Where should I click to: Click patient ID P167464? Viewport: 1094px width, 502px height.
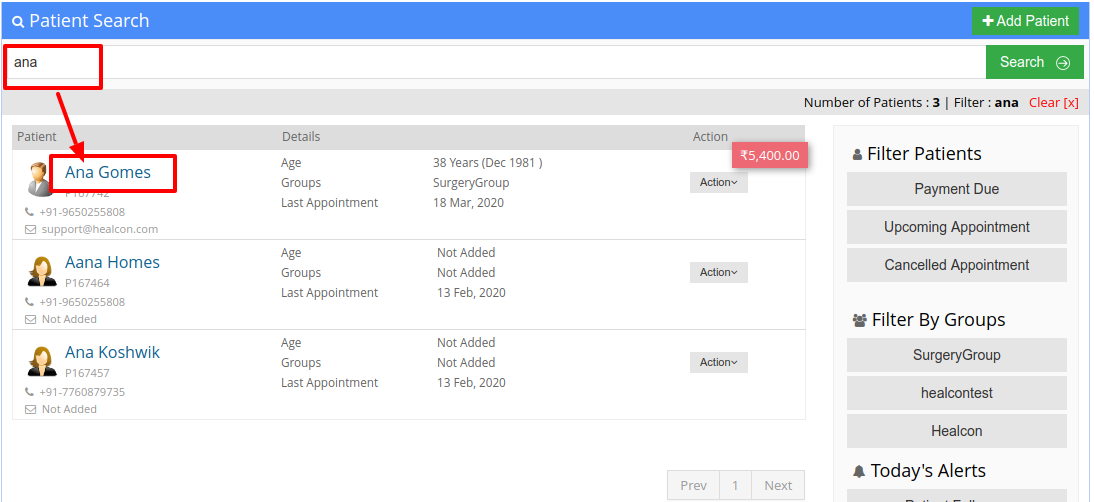(87, 283)
